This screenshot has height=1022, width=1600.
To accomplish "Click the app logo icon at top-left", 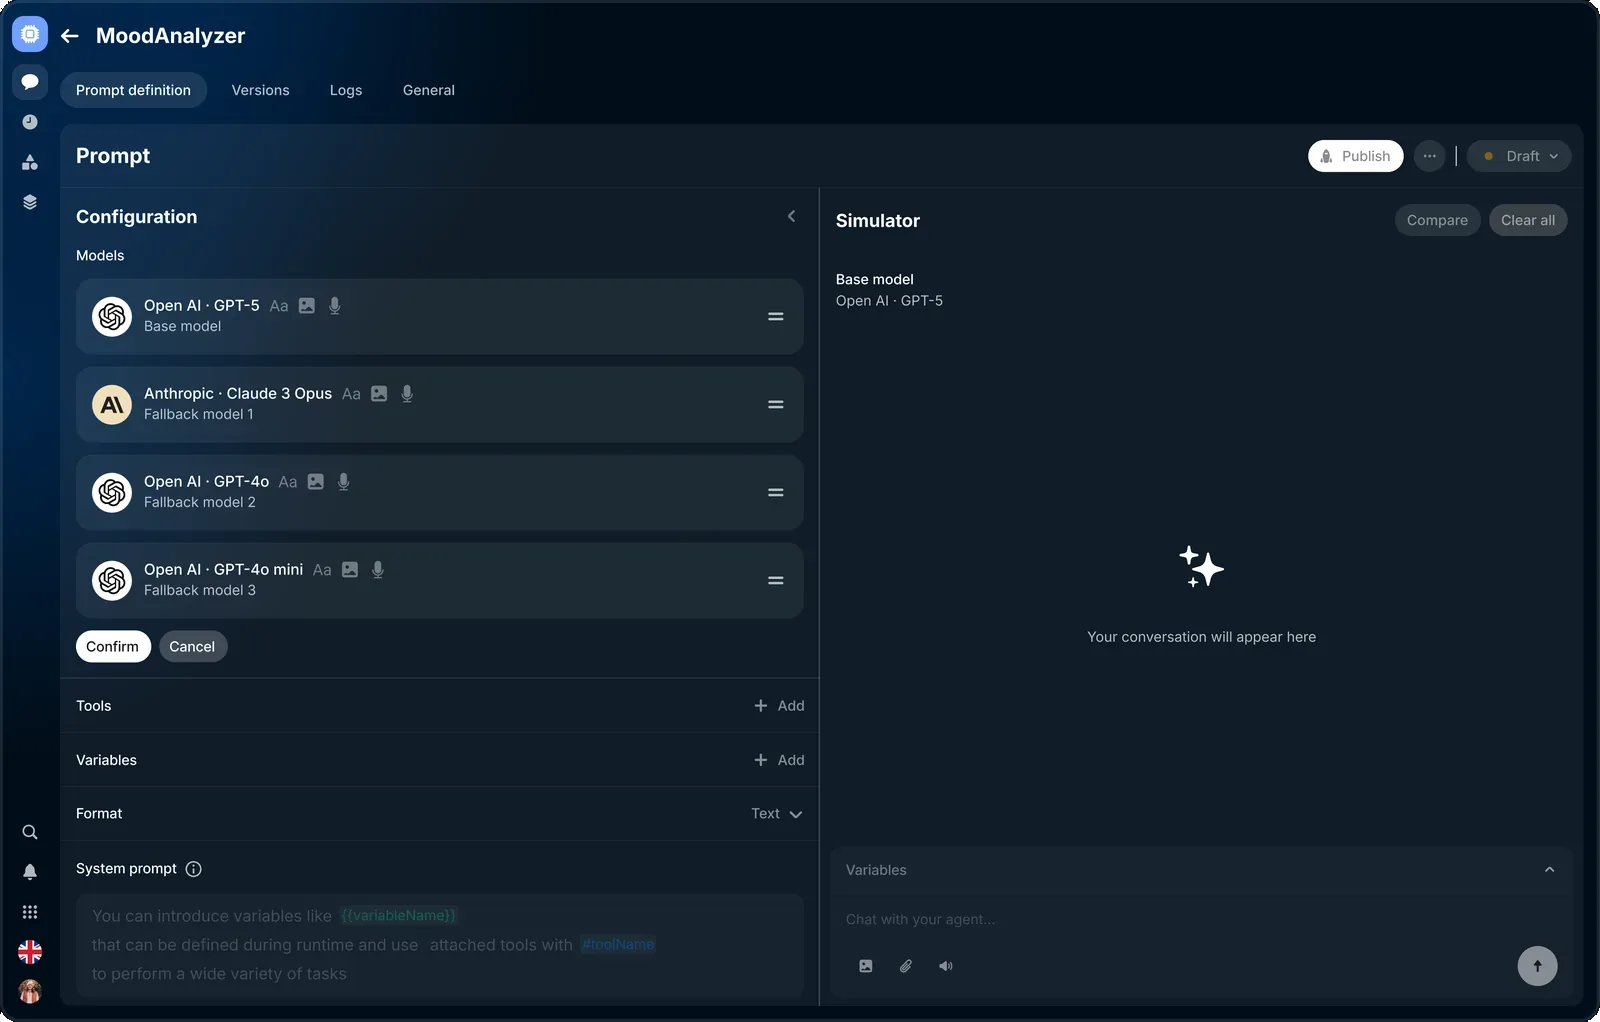I will pos(30,34).
